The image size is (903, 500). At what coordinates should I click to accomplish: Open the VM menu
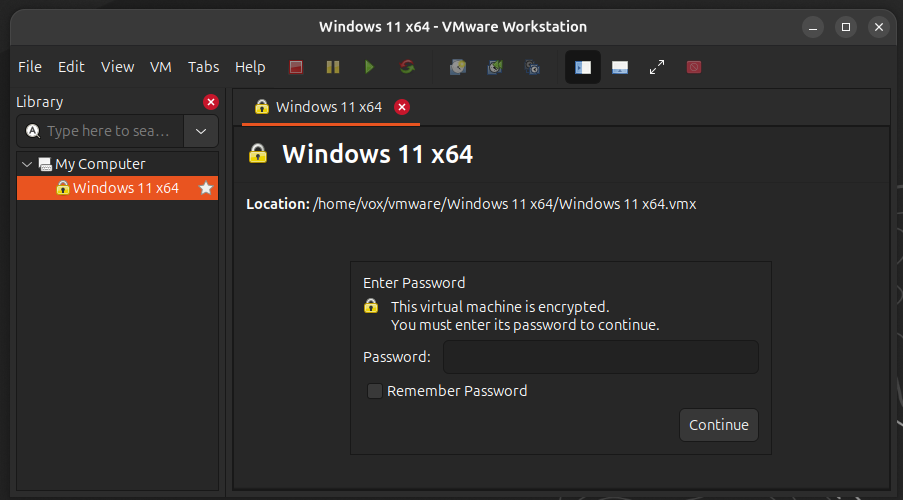pos(161,67)
